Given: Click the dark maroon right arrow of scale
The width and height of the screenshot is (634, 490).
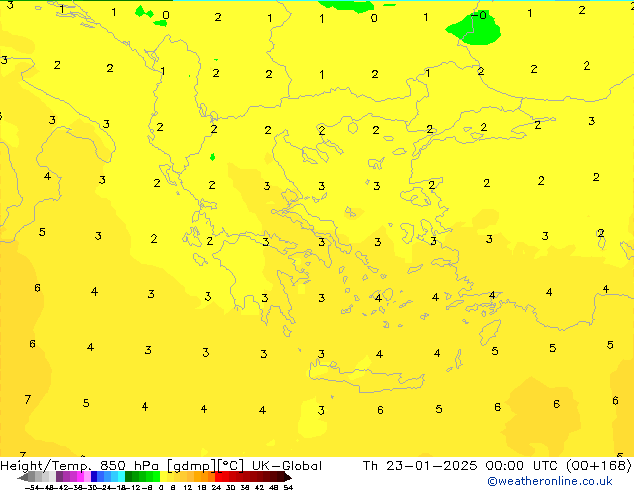Looking at the screenshot, I should [x=288, y=477].
